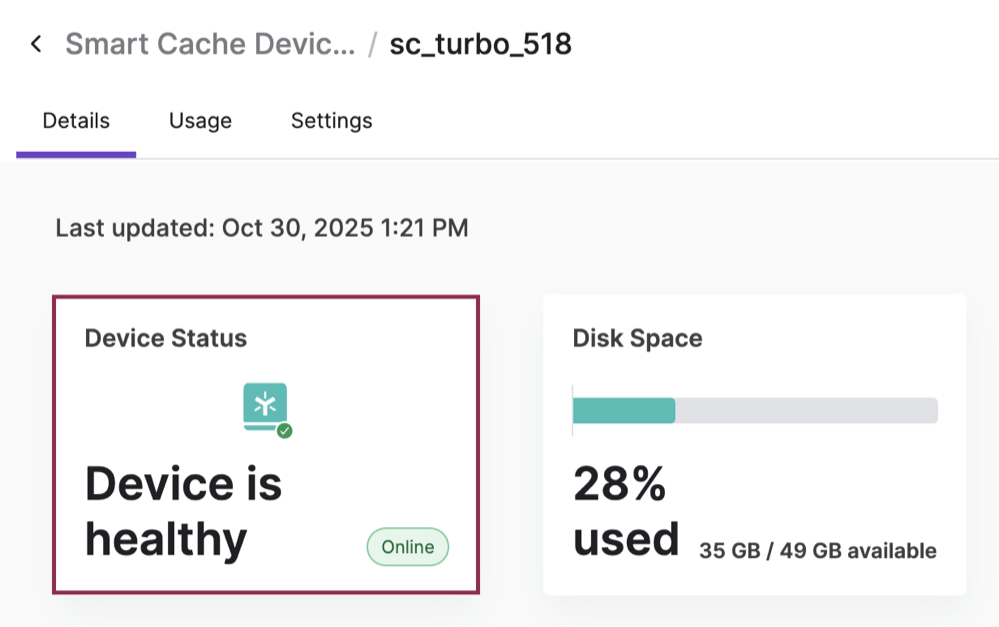999x627 pixels.
Task: Click the Disk Space card title
Action: pos(636,338)
